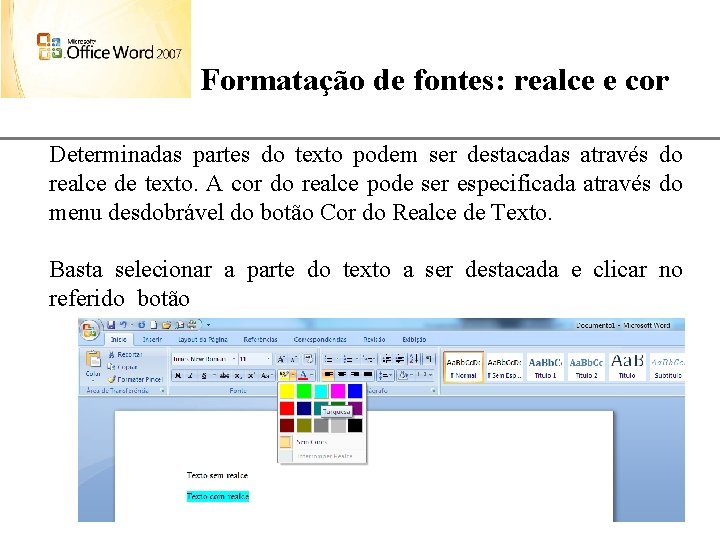Open the Change Case (Aa) menu
The height and width of the screenshot is (540, 720).
pyautogui.click(x=266, y=376)
